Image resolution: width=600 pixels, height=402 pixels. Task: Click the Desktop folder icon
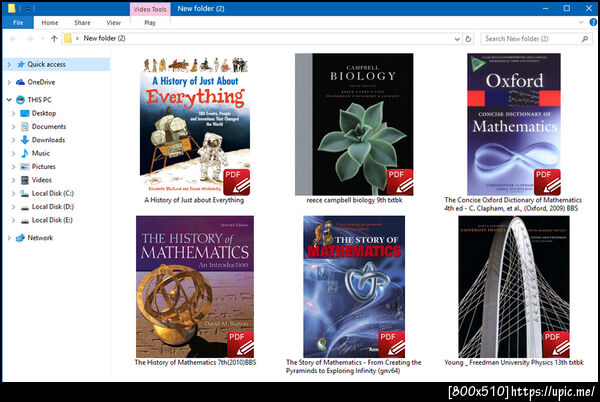pyautogui.click(x=25, y=113)
